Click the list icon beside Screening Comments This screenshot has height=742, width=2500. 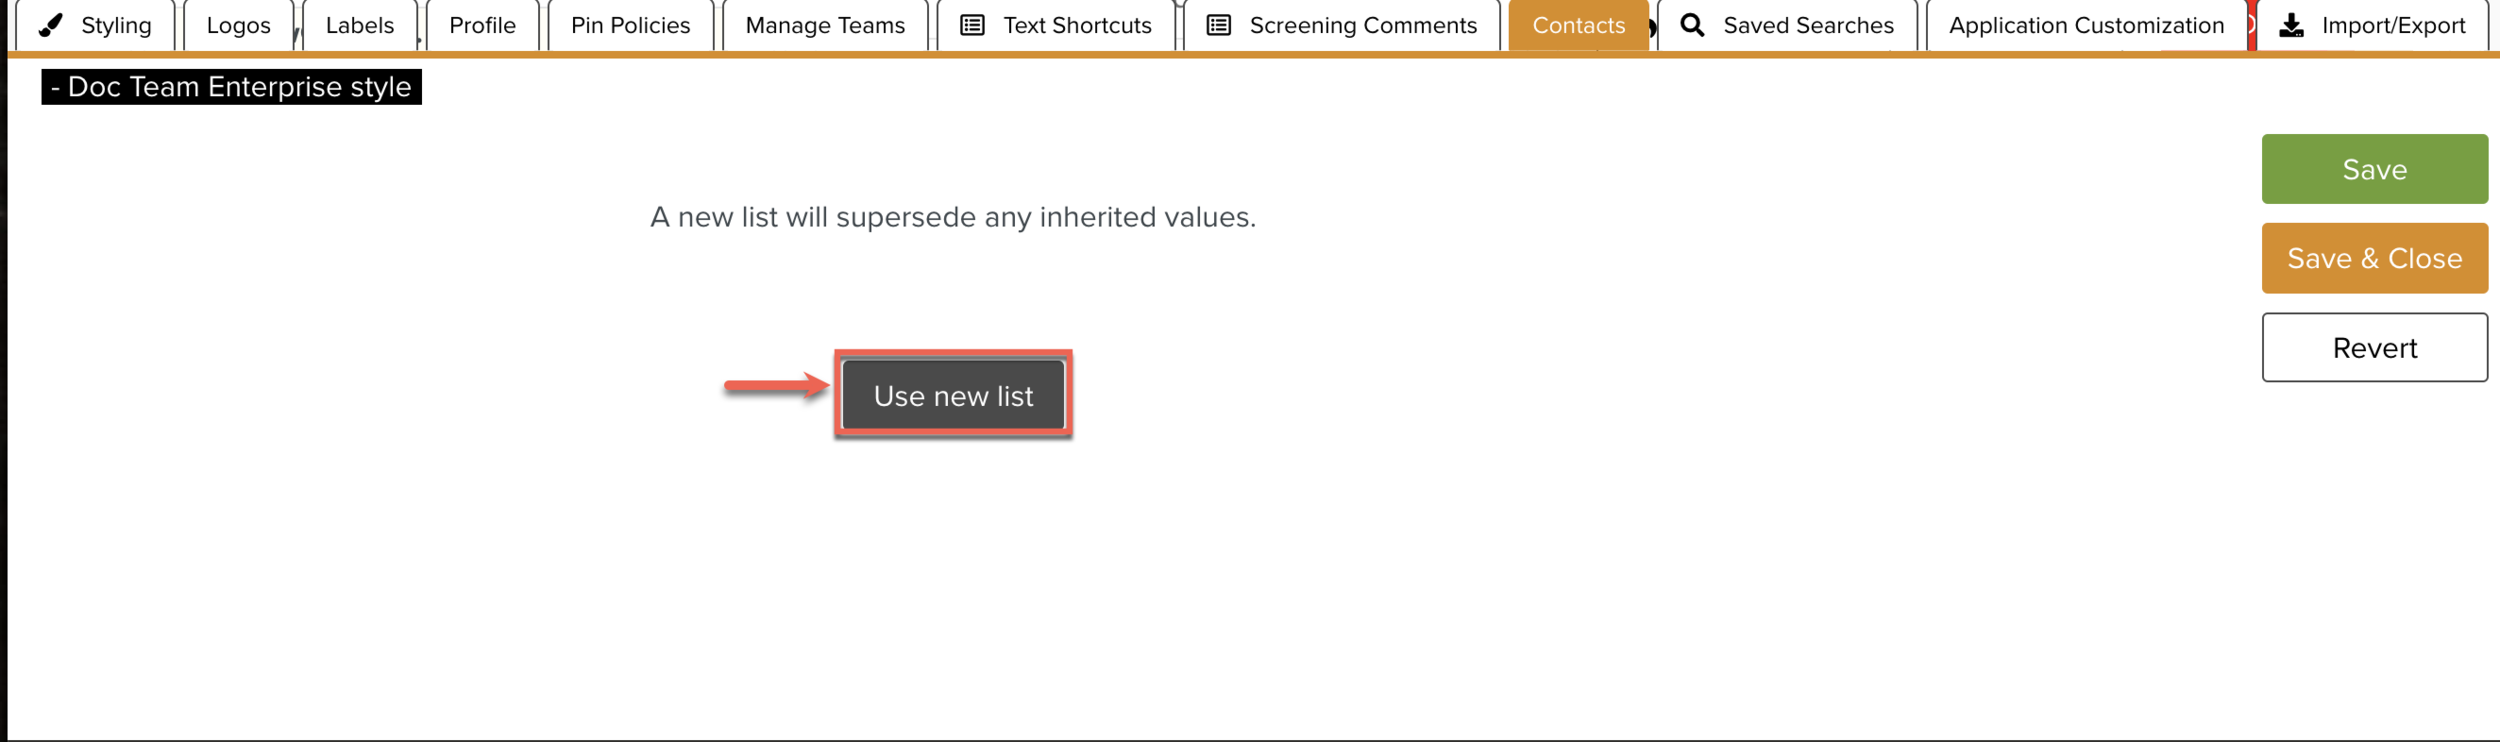coord(1218,25)
